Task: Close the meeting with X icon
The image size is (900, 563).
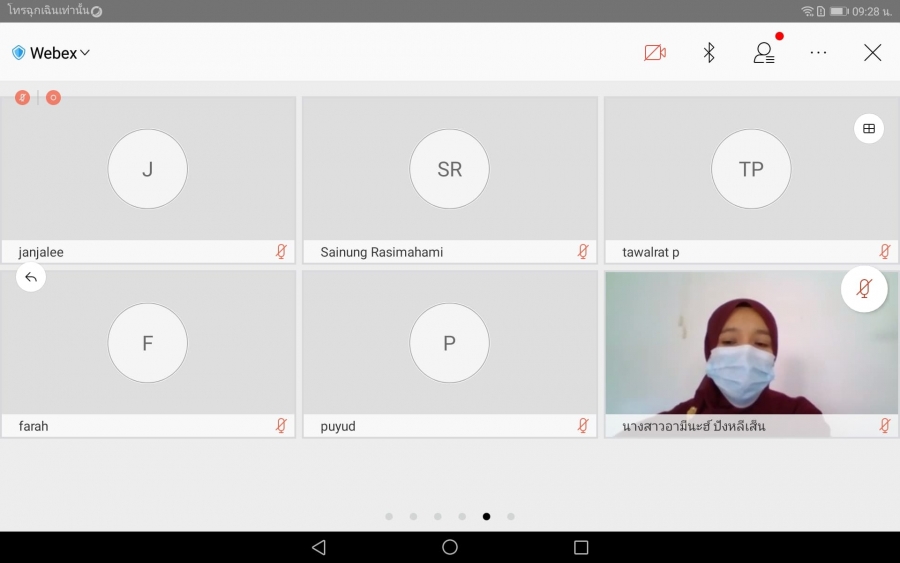Action: point(872,53)
